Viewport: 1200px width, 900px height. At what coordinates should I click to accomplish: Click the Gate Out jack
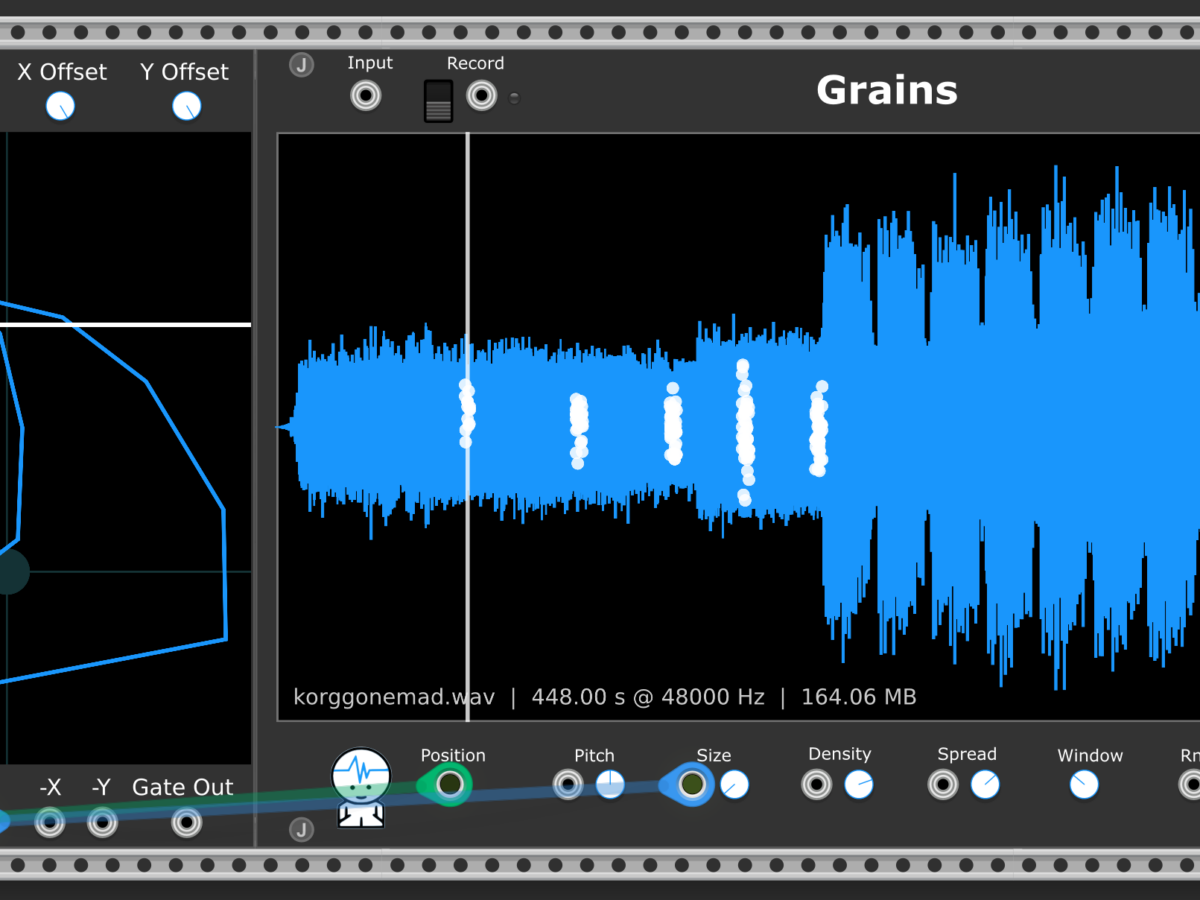[x=186, y=823]
